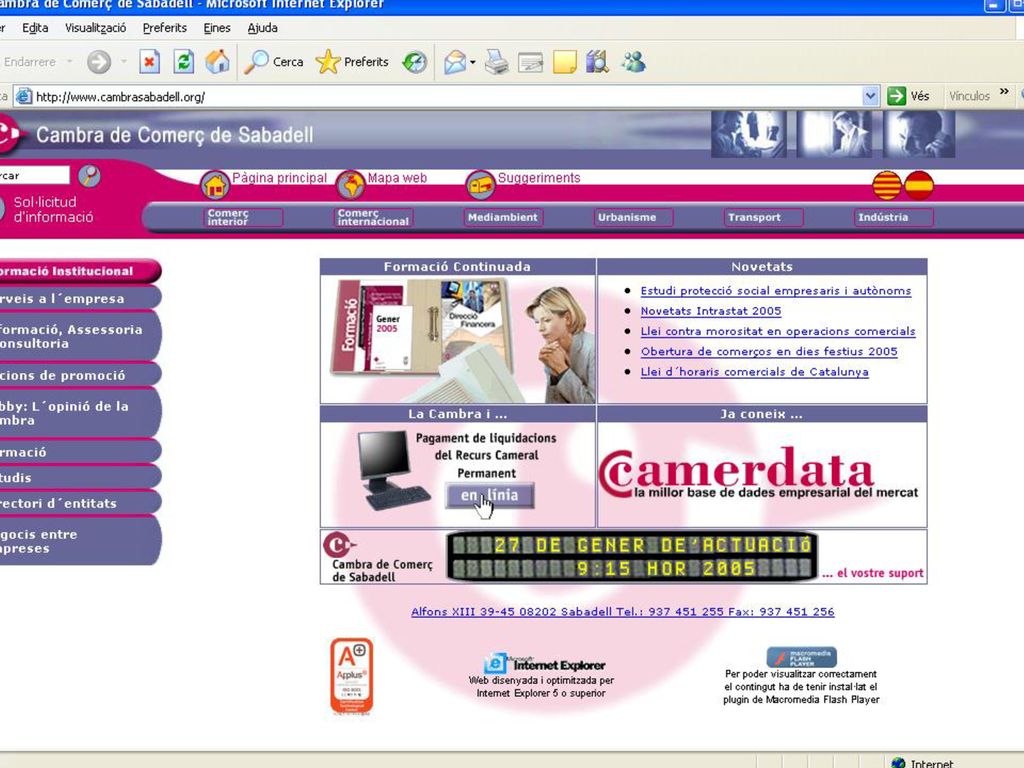Select the Spanish flag language icon

pos(919,185)
